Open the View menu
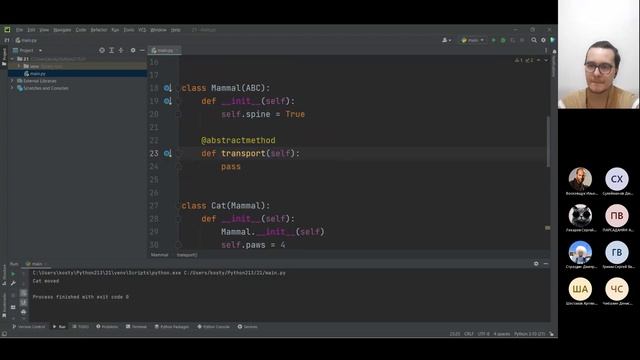The image size is (640, 360). [x=44, y=30]
